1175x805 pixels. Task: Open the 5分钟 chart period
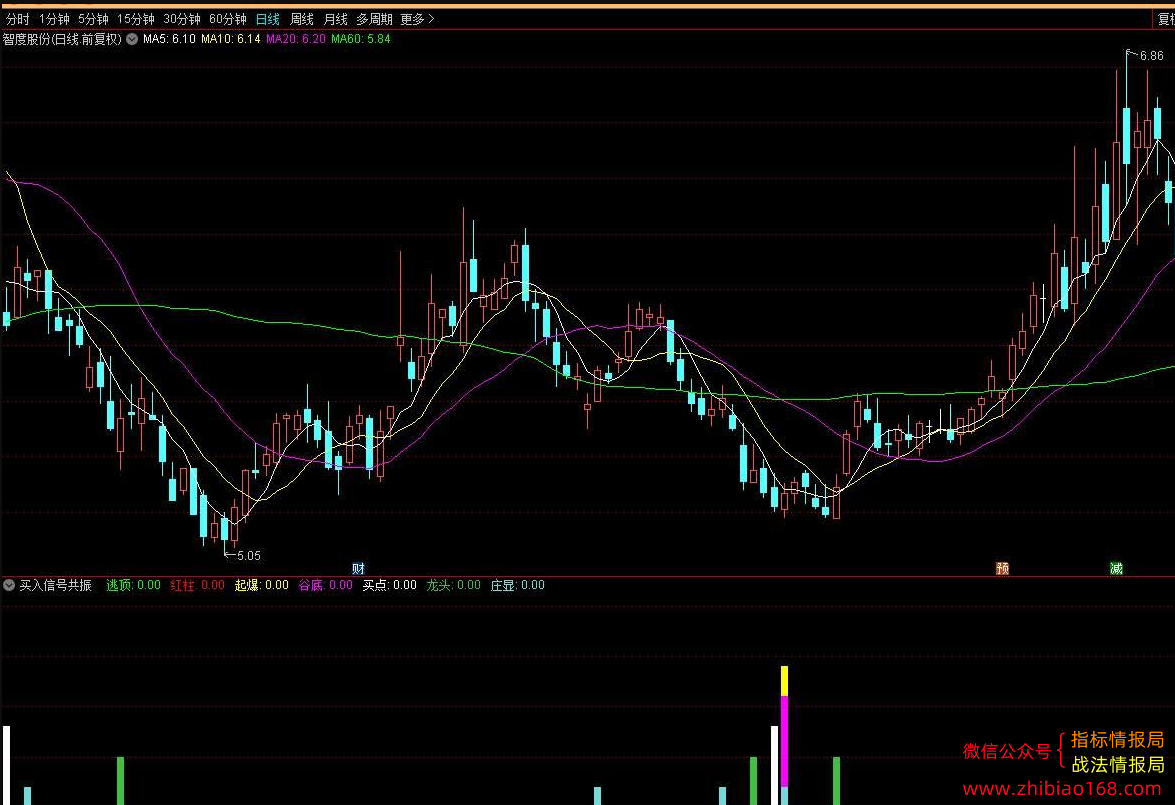(94, 19)
